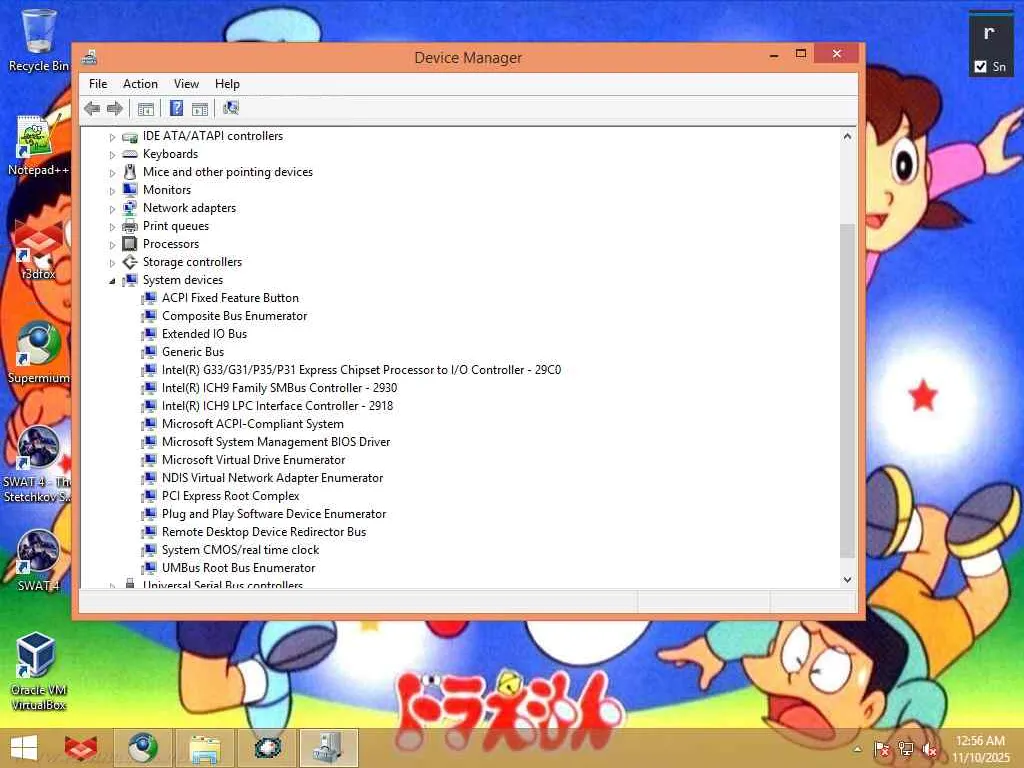The image size is (1024, 768).
Task: Click the Forward arrow toolbar icon
Action: pos(115,108)
